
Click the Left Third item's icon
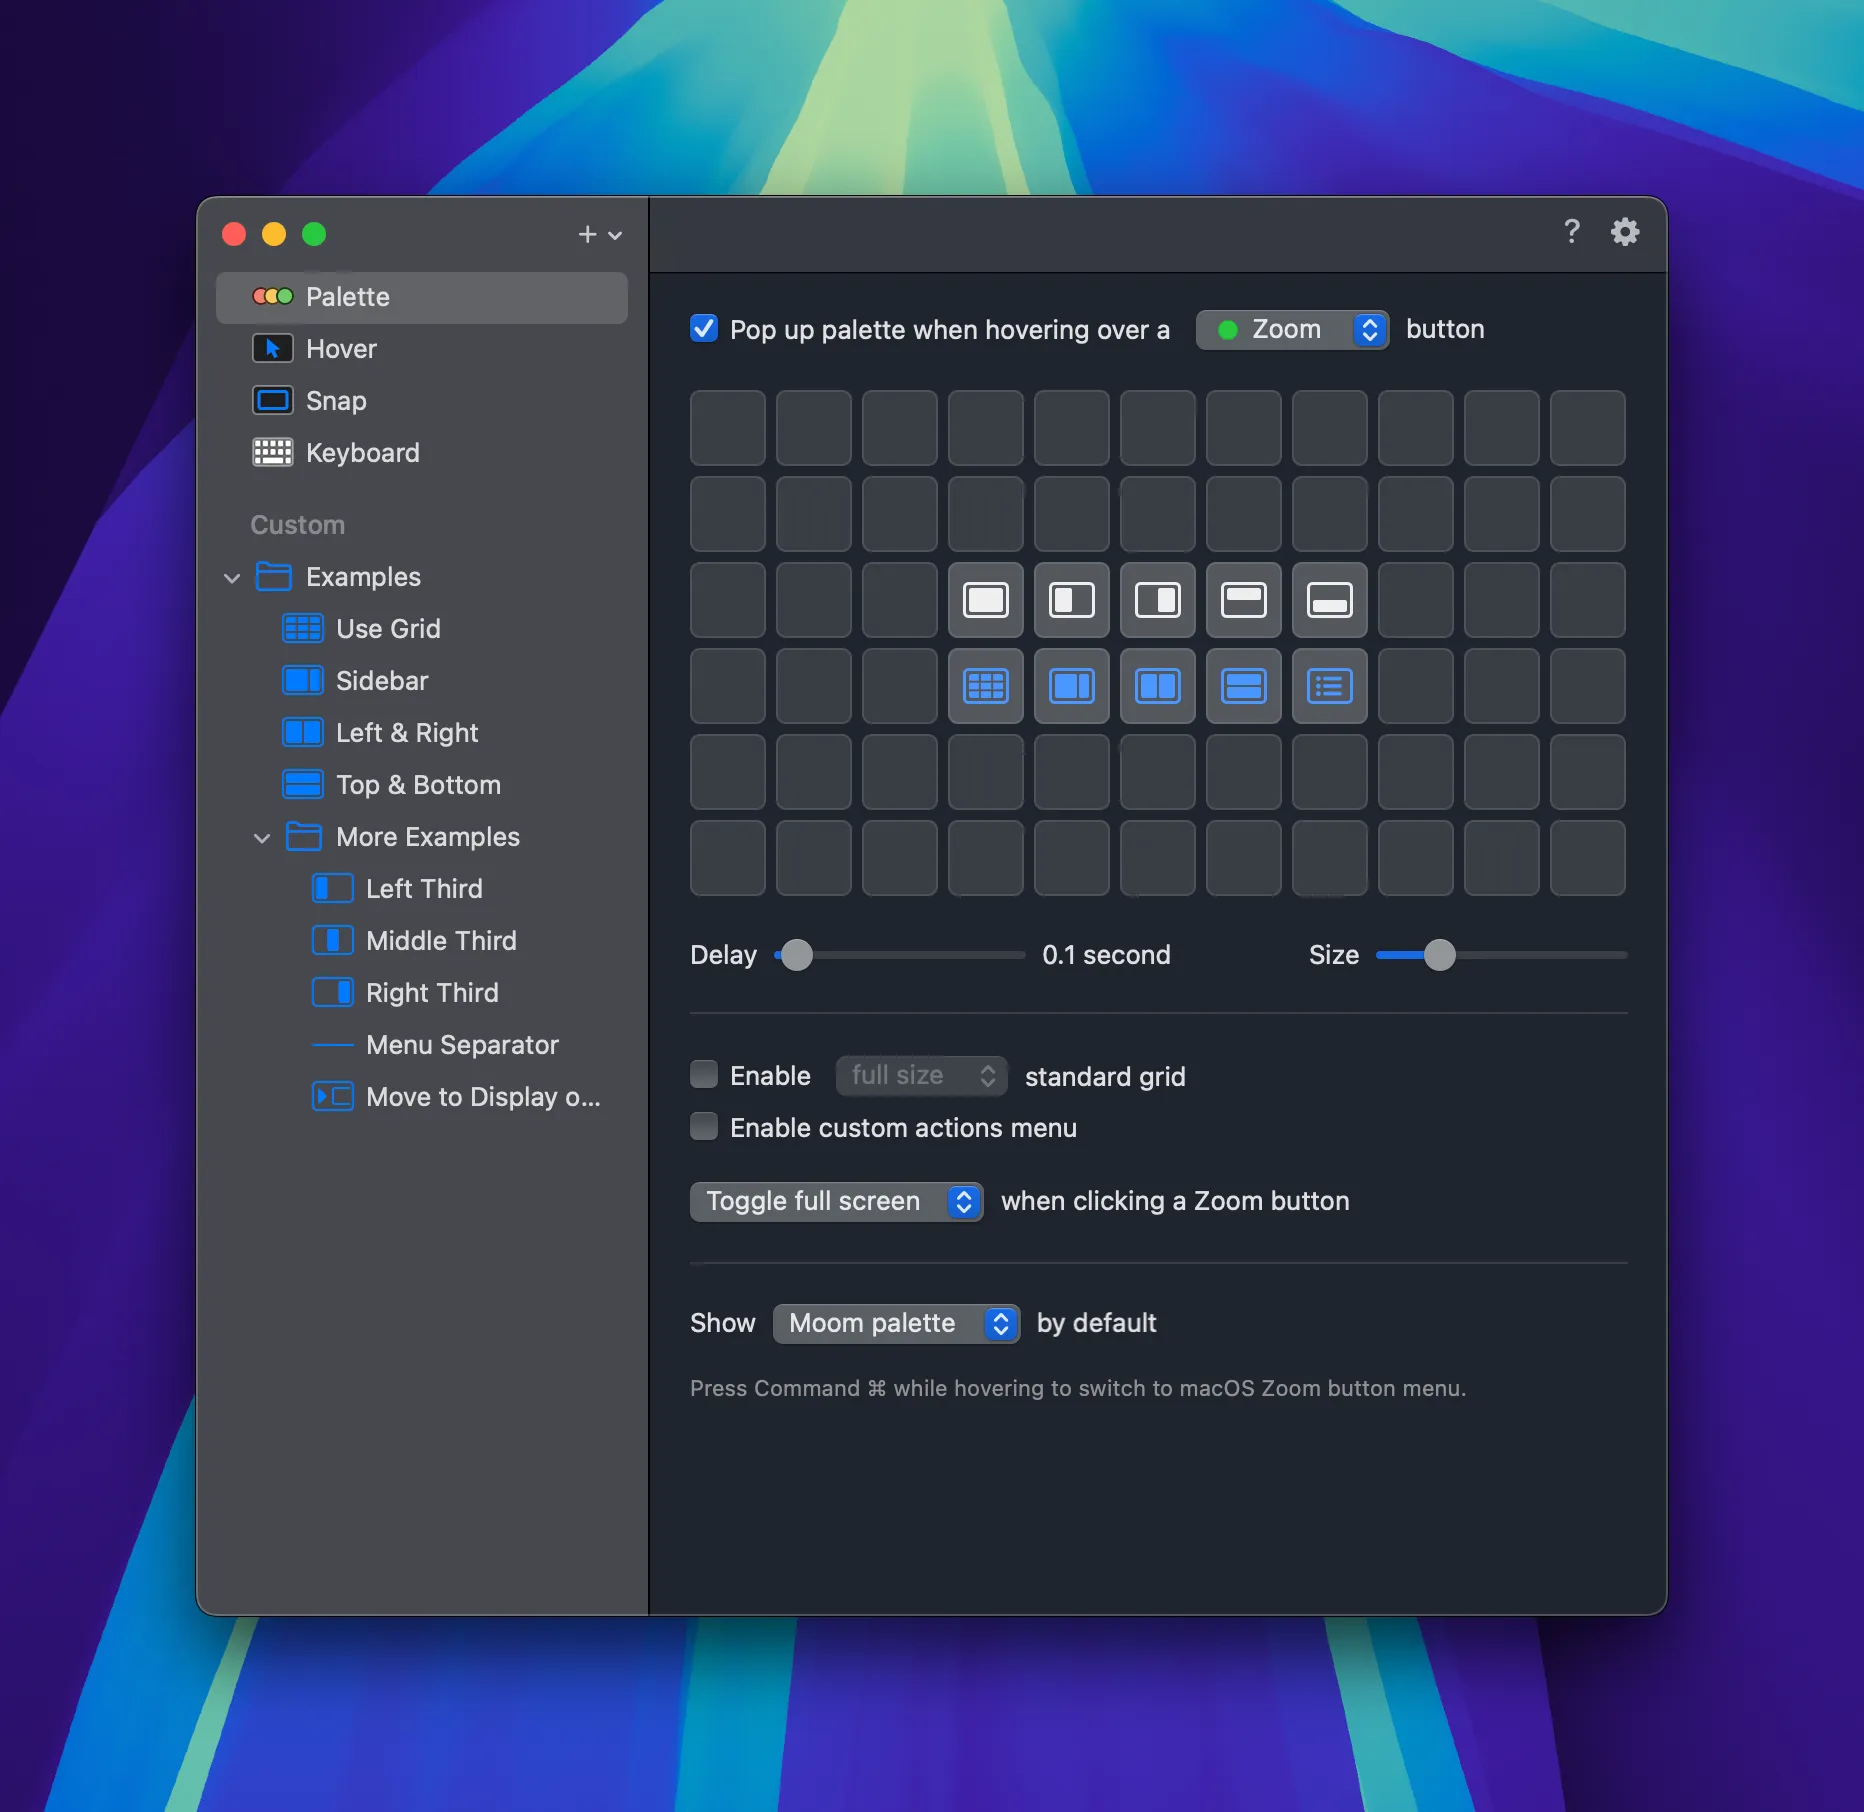[x=333, y=889]
